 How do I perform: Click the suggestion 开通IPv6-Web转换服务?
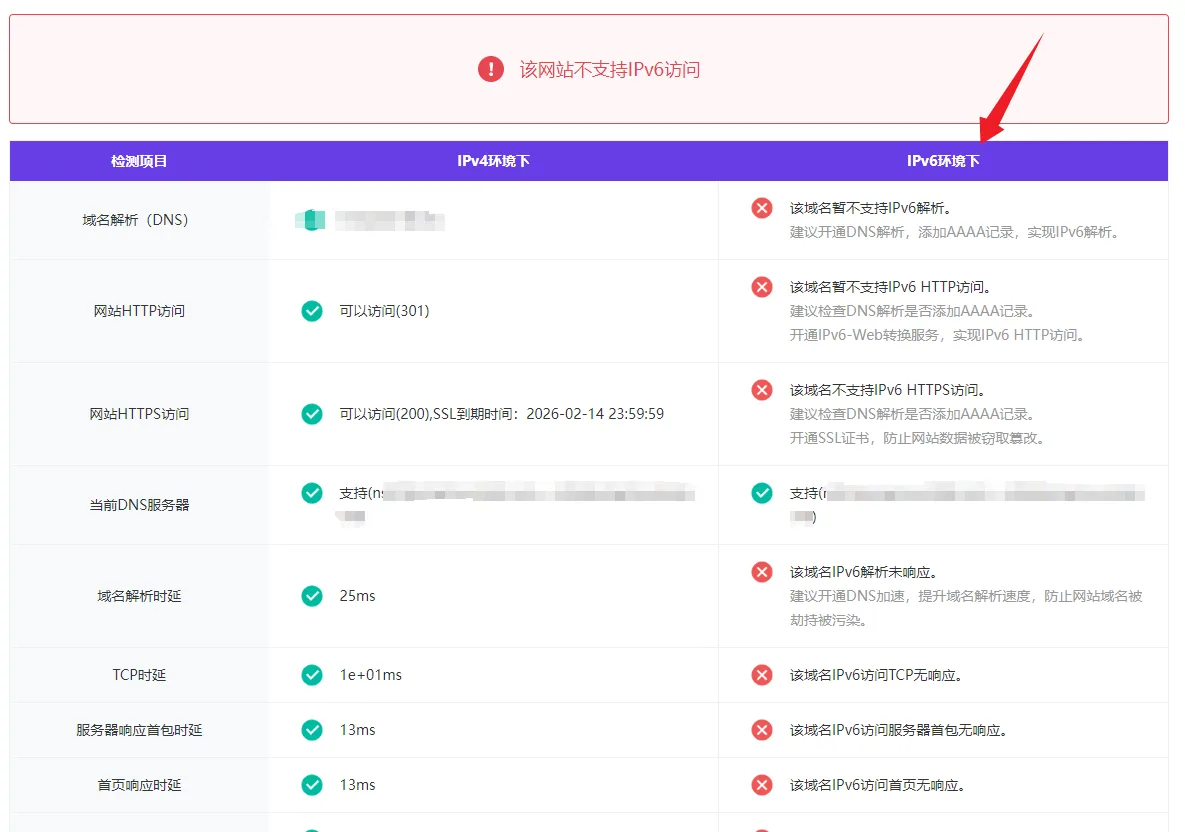[937, 335]
